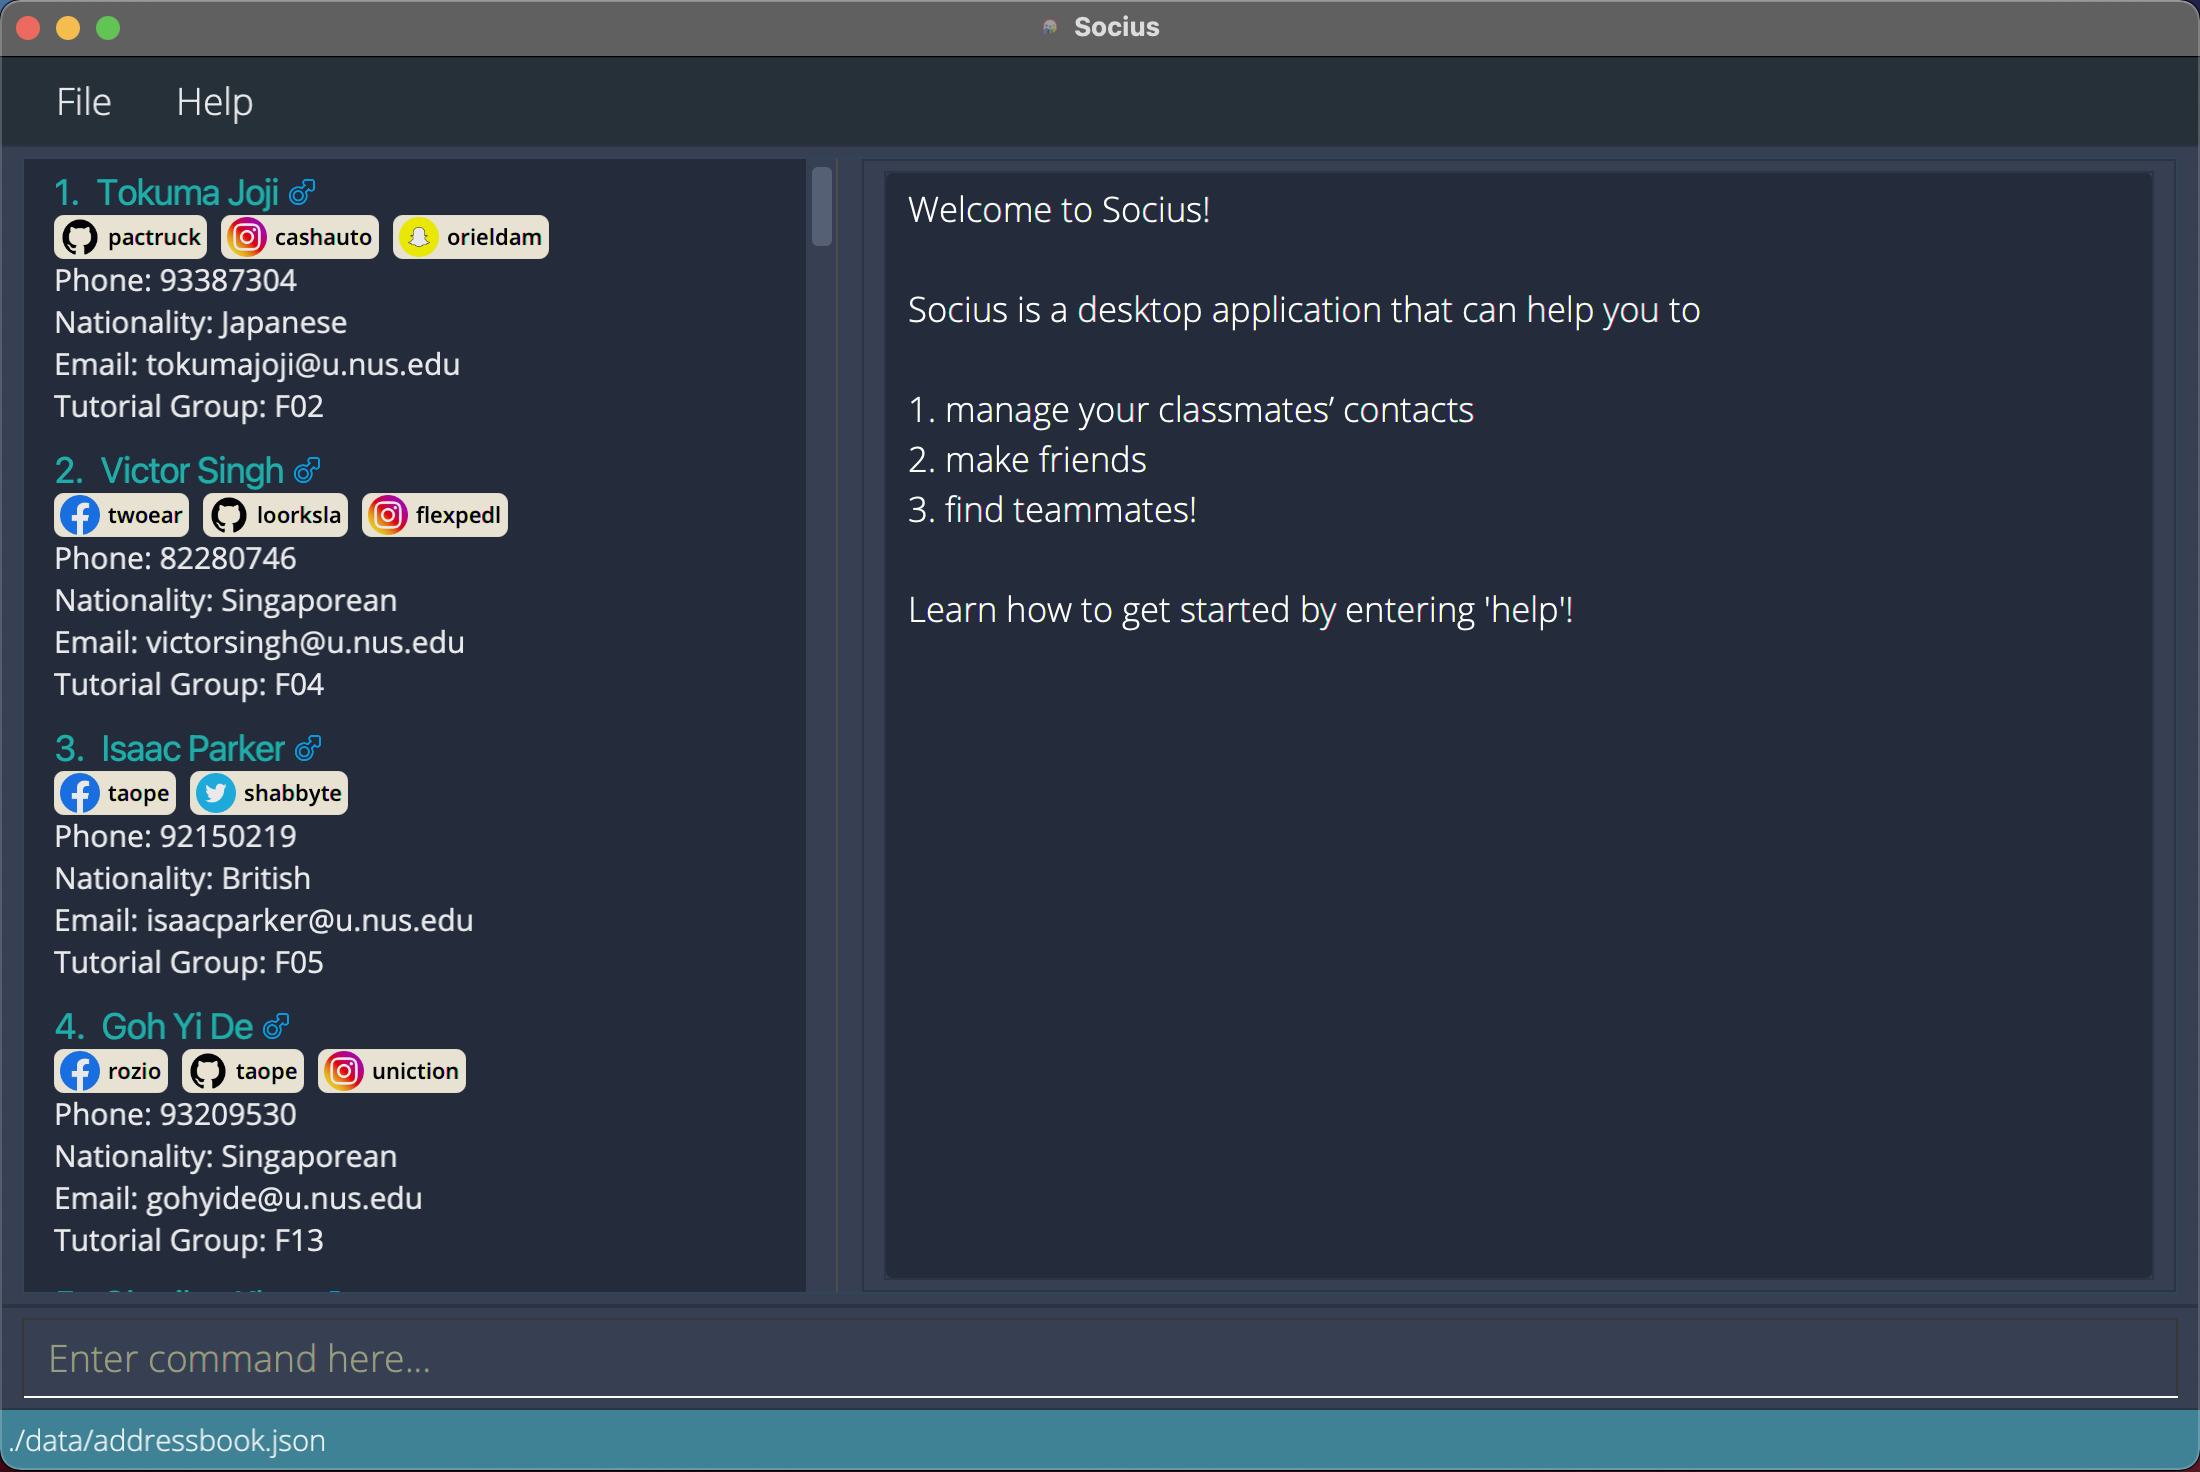Screen dimensions: 2200x1472
Task: Click the contact list scrollbar thumb
Action: [822, 206]
